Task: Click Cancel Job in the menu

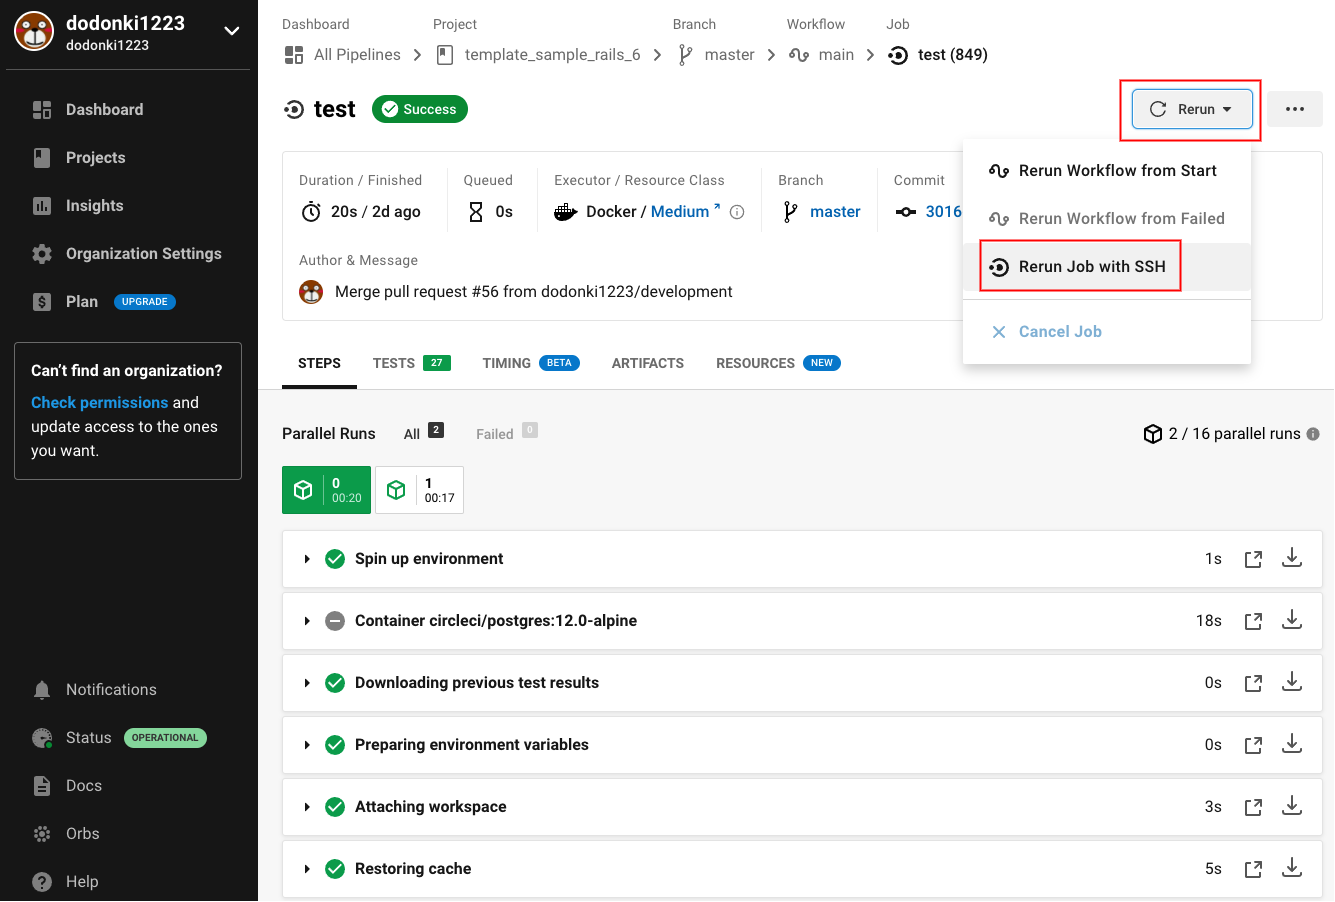Action: pos(1107,332)
